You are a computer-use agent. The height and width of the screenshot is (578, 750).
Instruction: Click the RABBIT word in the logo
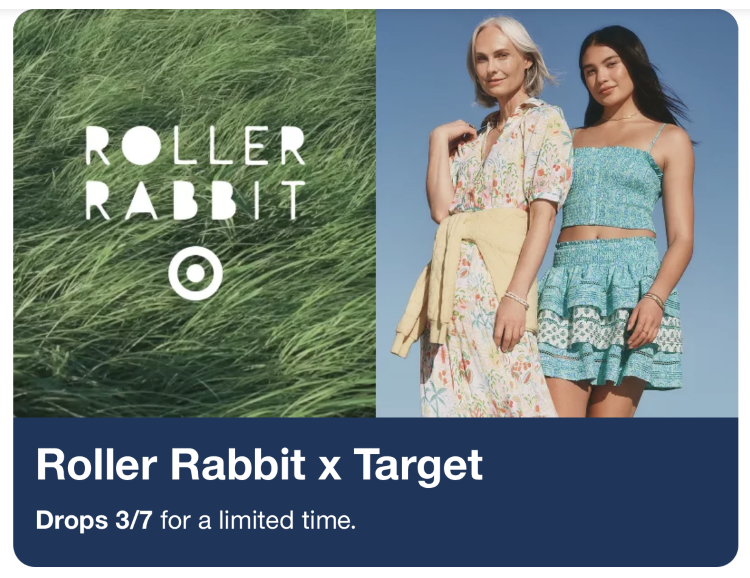coord(195,200)
